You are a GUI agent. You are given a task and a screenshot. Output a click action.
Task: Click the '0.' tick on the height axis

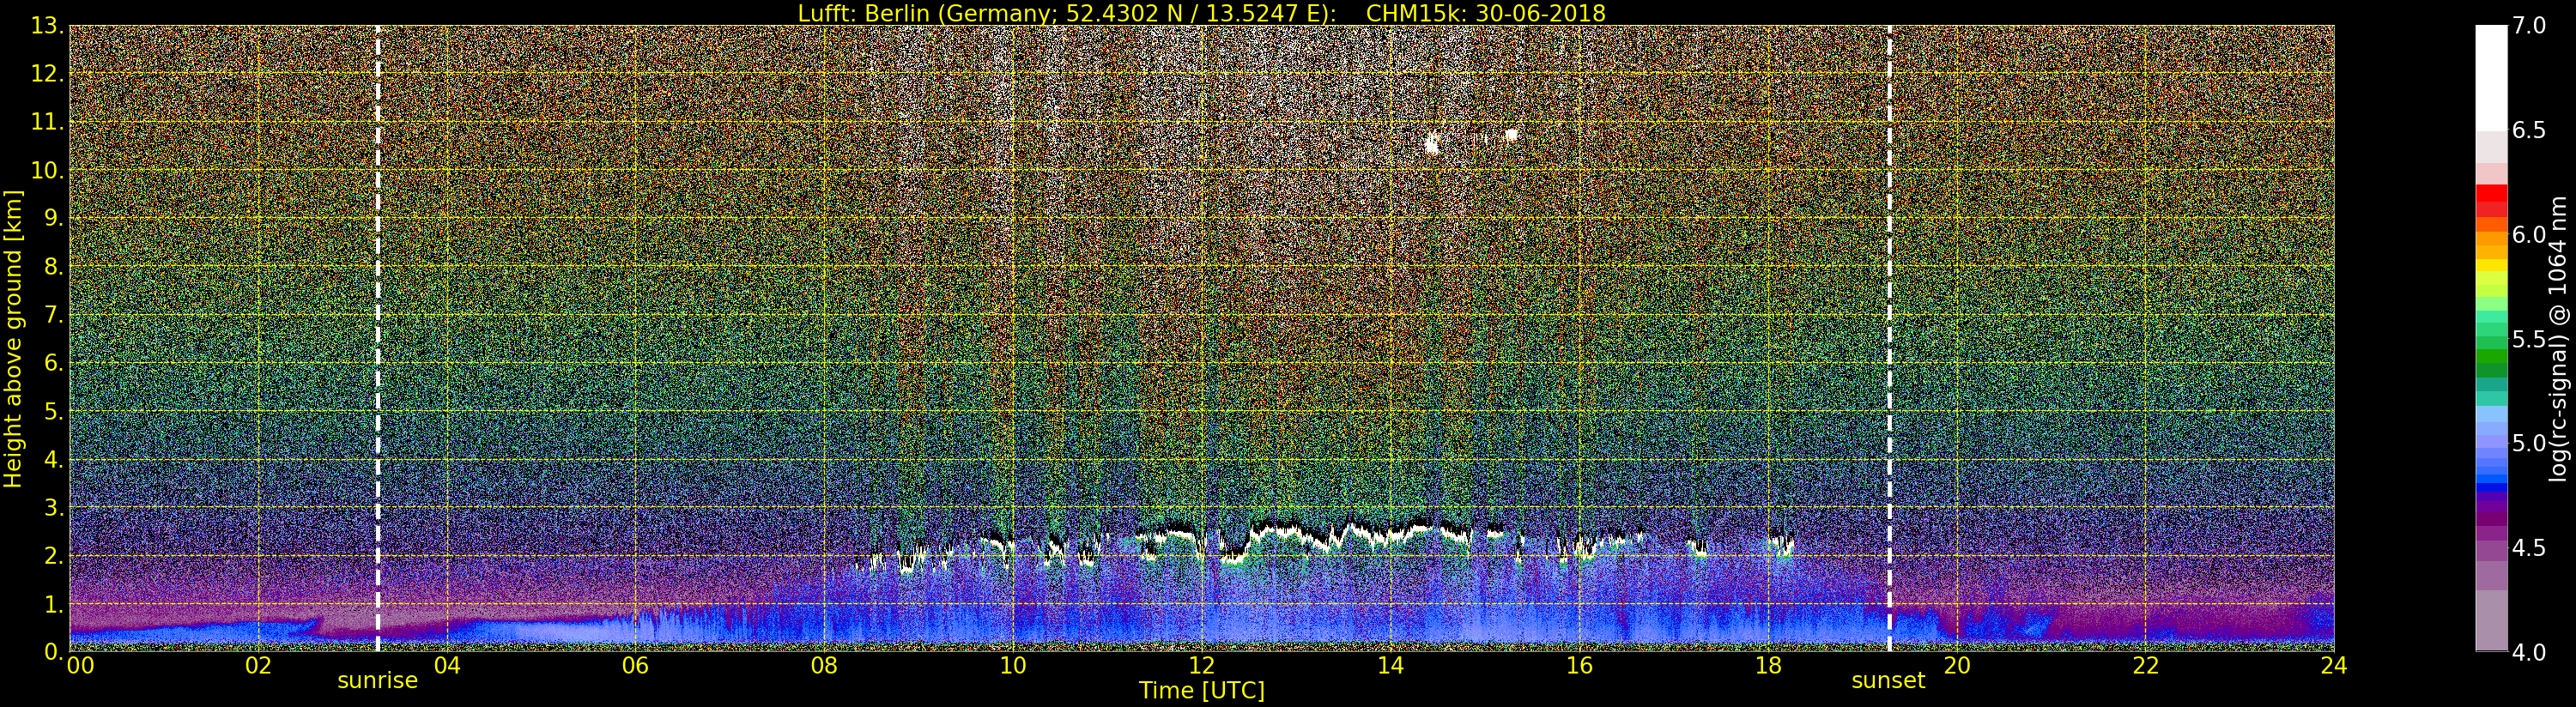[54, 652]
